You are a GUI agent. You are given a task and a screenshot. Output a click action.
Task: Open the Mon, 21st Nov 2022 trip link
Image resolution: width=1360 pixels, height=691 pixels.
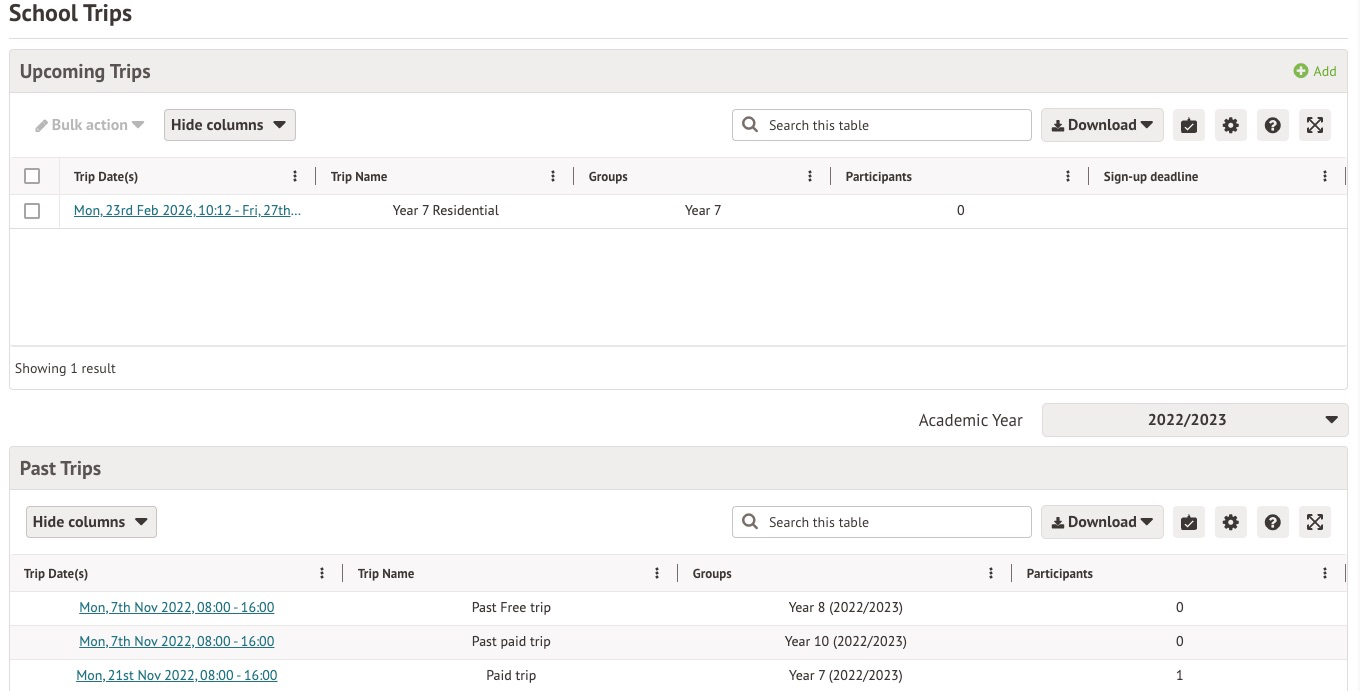(177, 675)
